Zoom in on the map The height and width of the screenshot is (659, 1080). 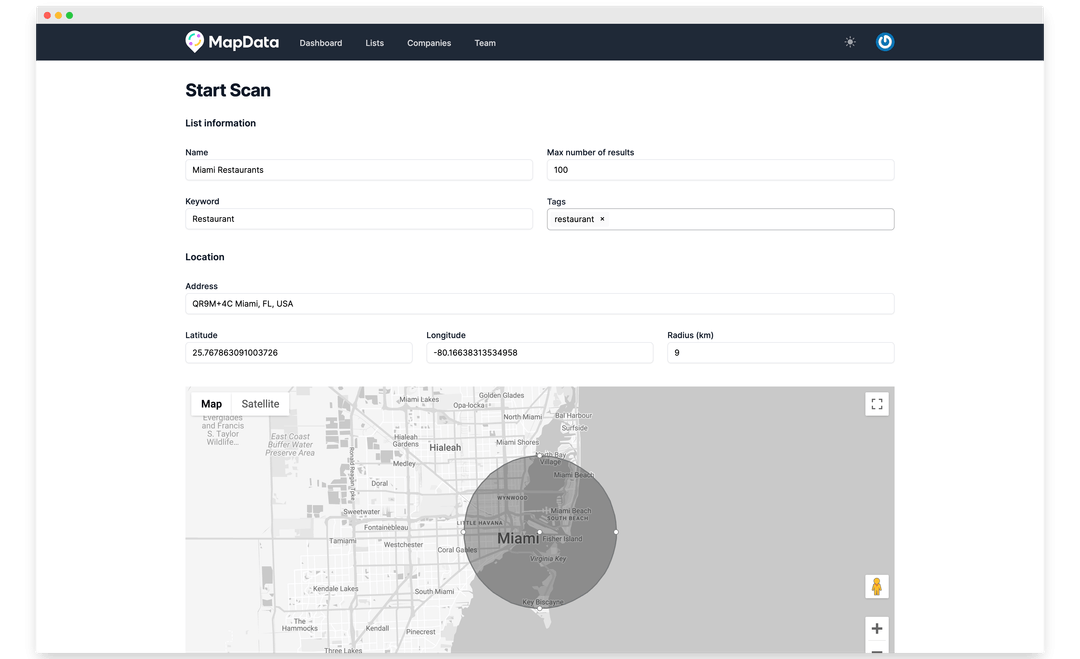pyautogui.click(x=877, y=628)
